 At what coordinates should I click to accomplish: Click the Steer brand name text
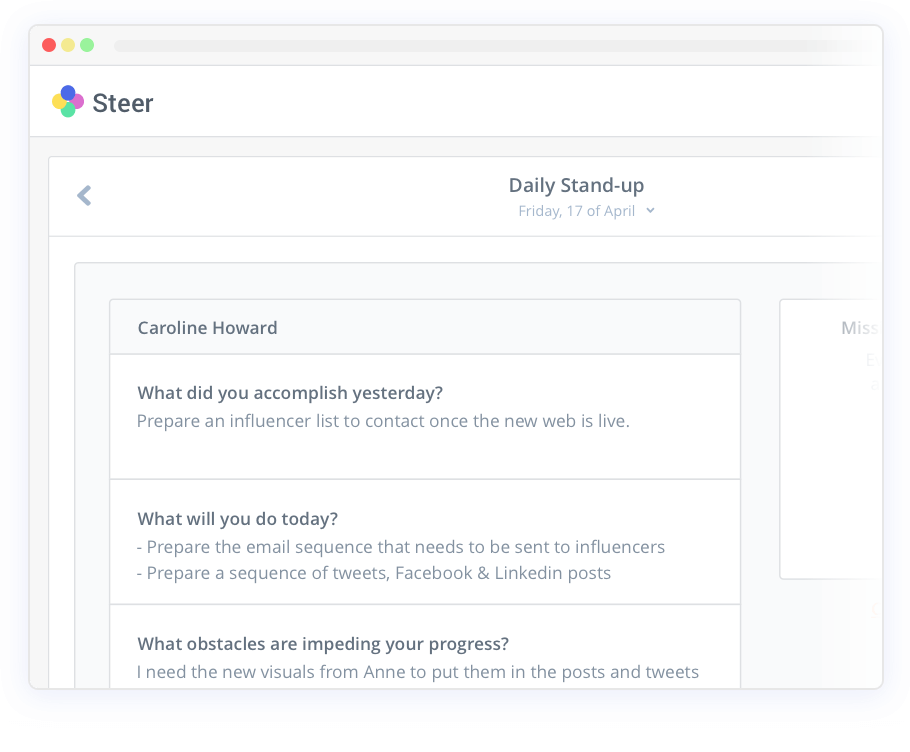pos(123,103)
